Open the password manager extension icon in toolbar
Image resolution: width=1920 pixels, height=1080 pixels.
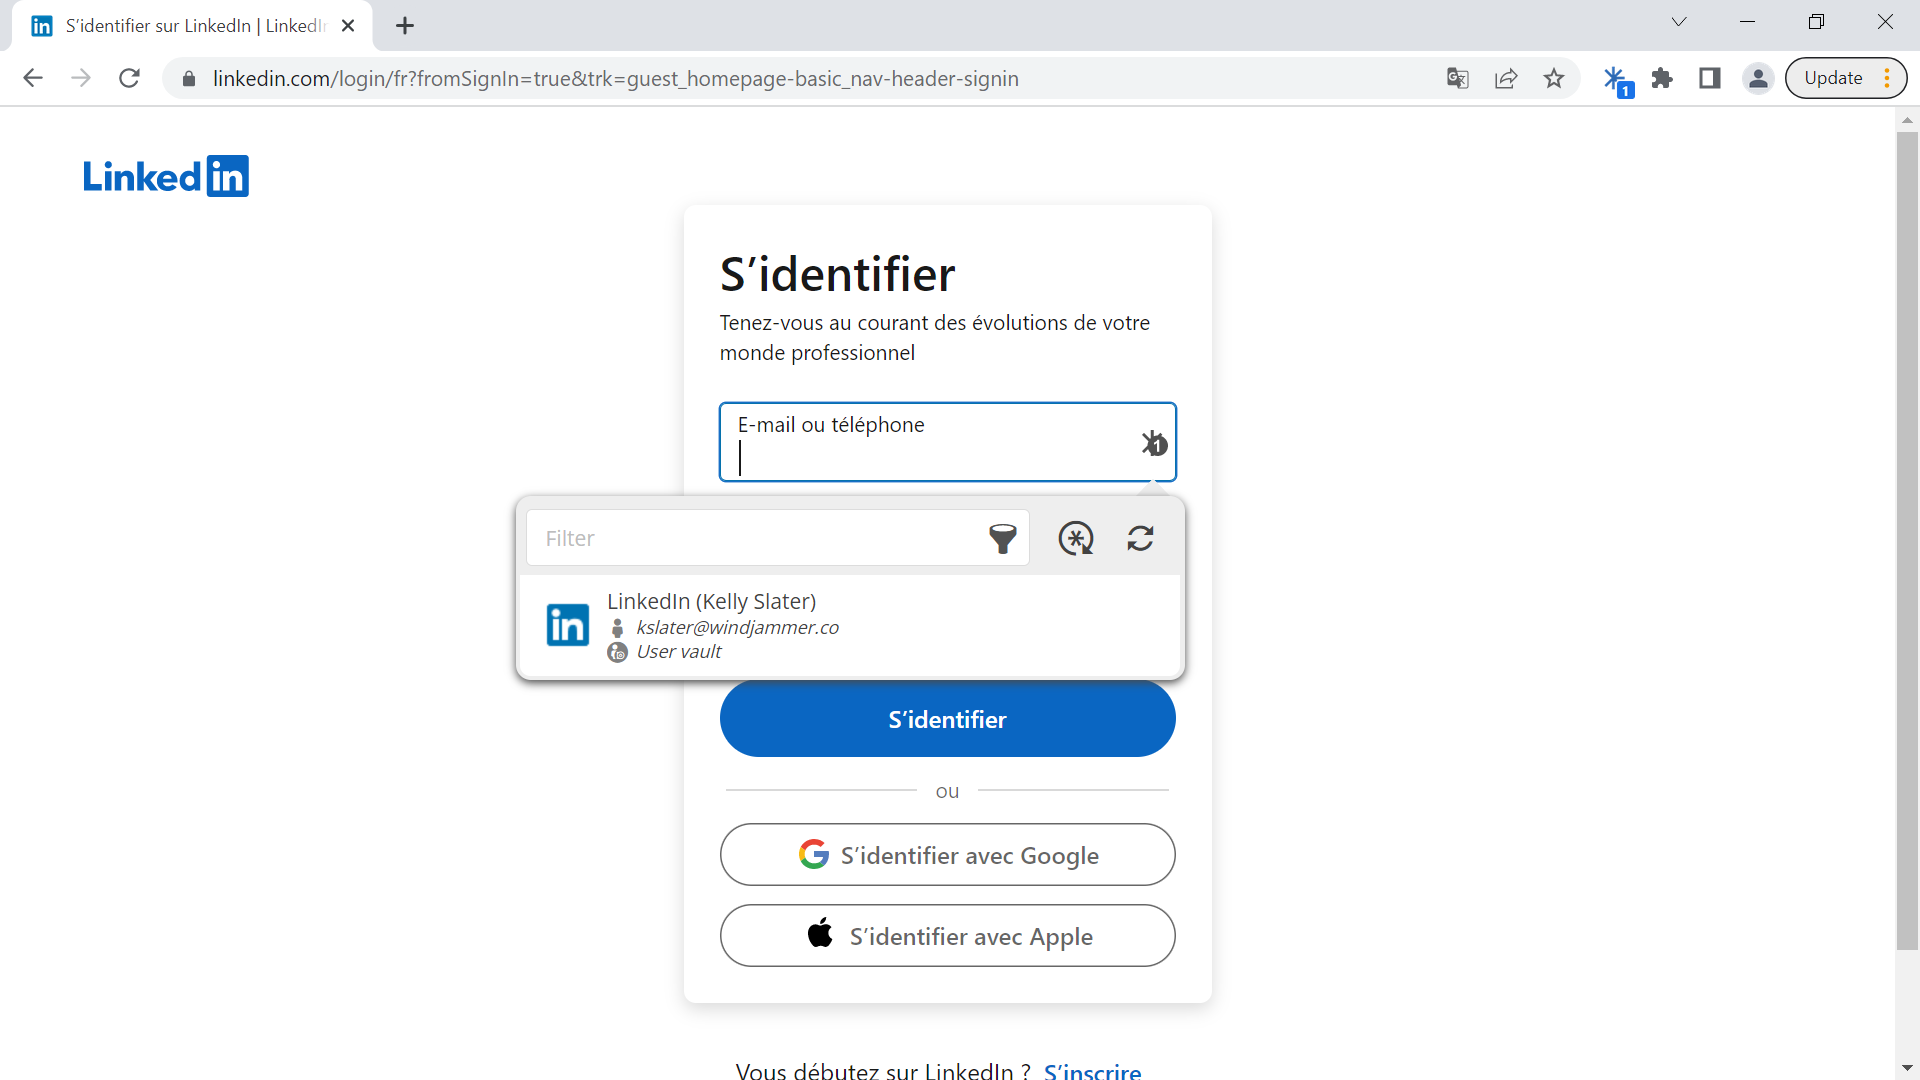pos(1617,80)
